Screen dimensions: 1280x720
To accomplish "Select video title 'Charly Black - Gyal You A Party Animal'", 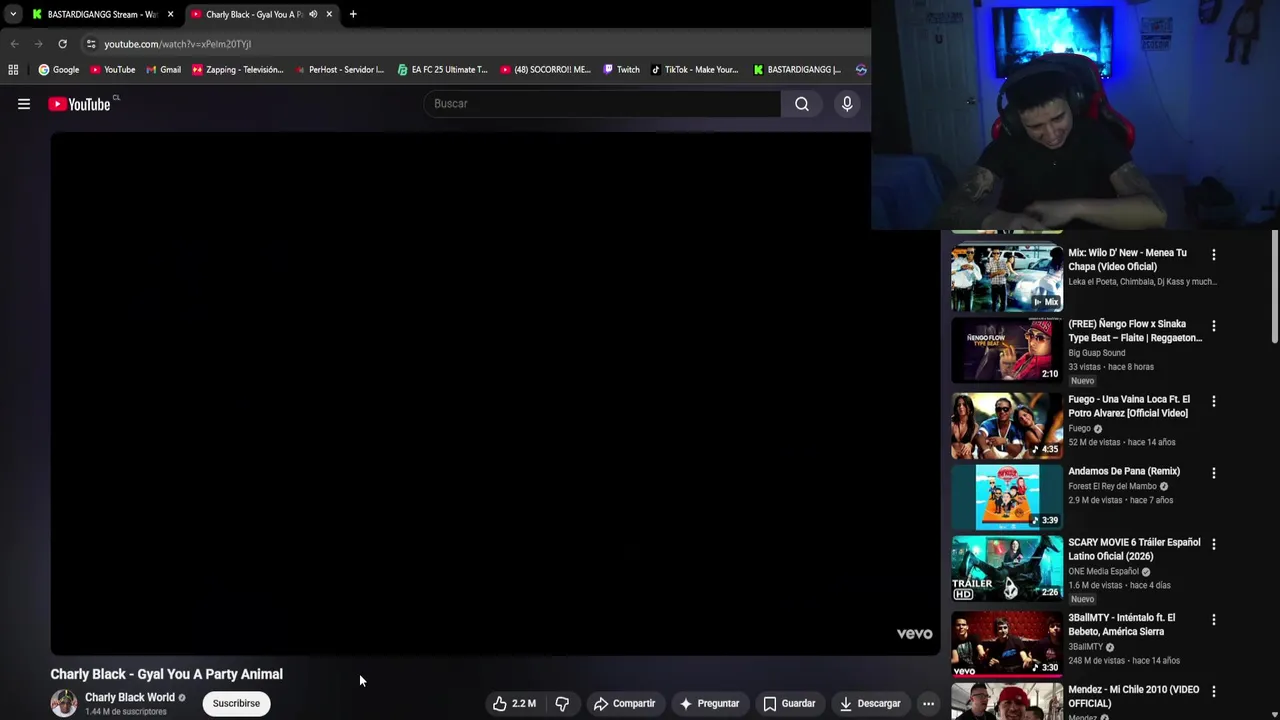I will click(167, 674).
